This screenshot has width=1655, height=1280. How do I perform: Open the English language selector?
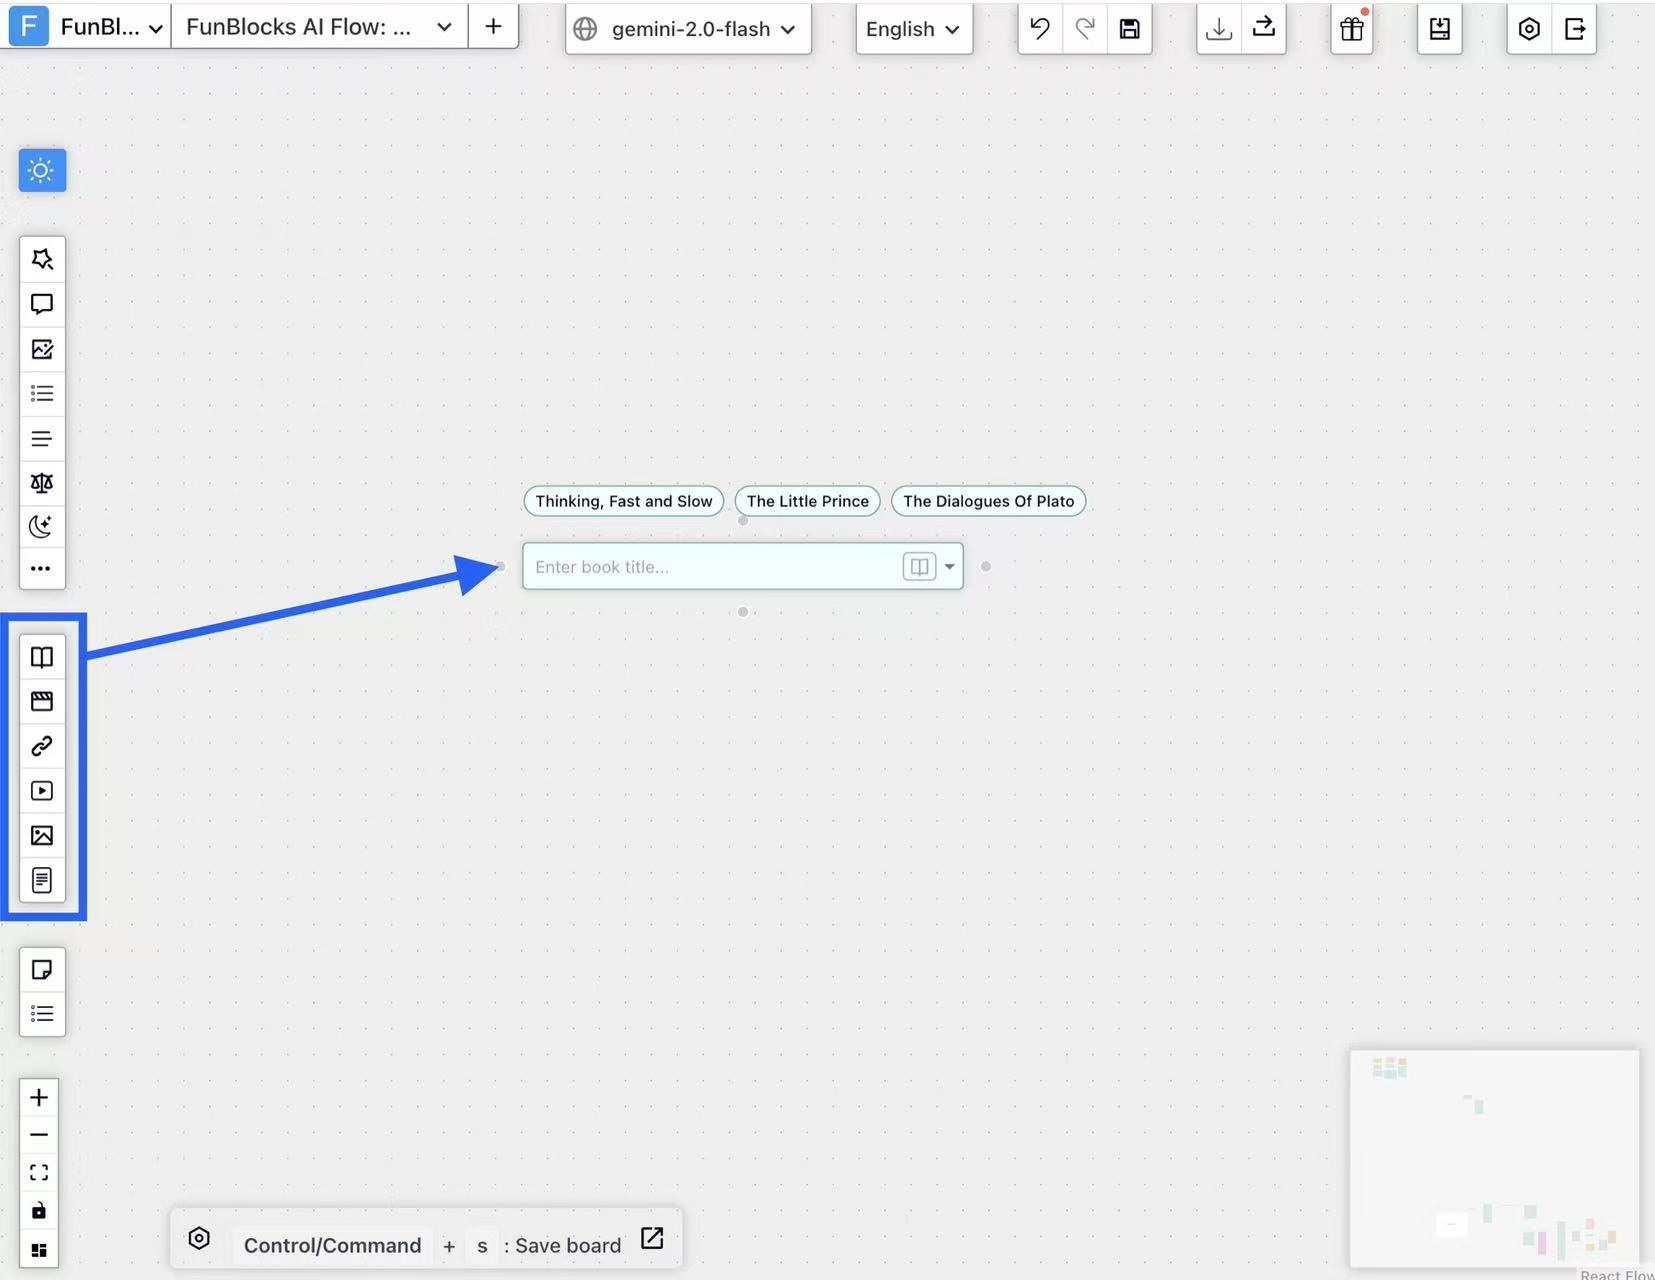tap(912, 29)
